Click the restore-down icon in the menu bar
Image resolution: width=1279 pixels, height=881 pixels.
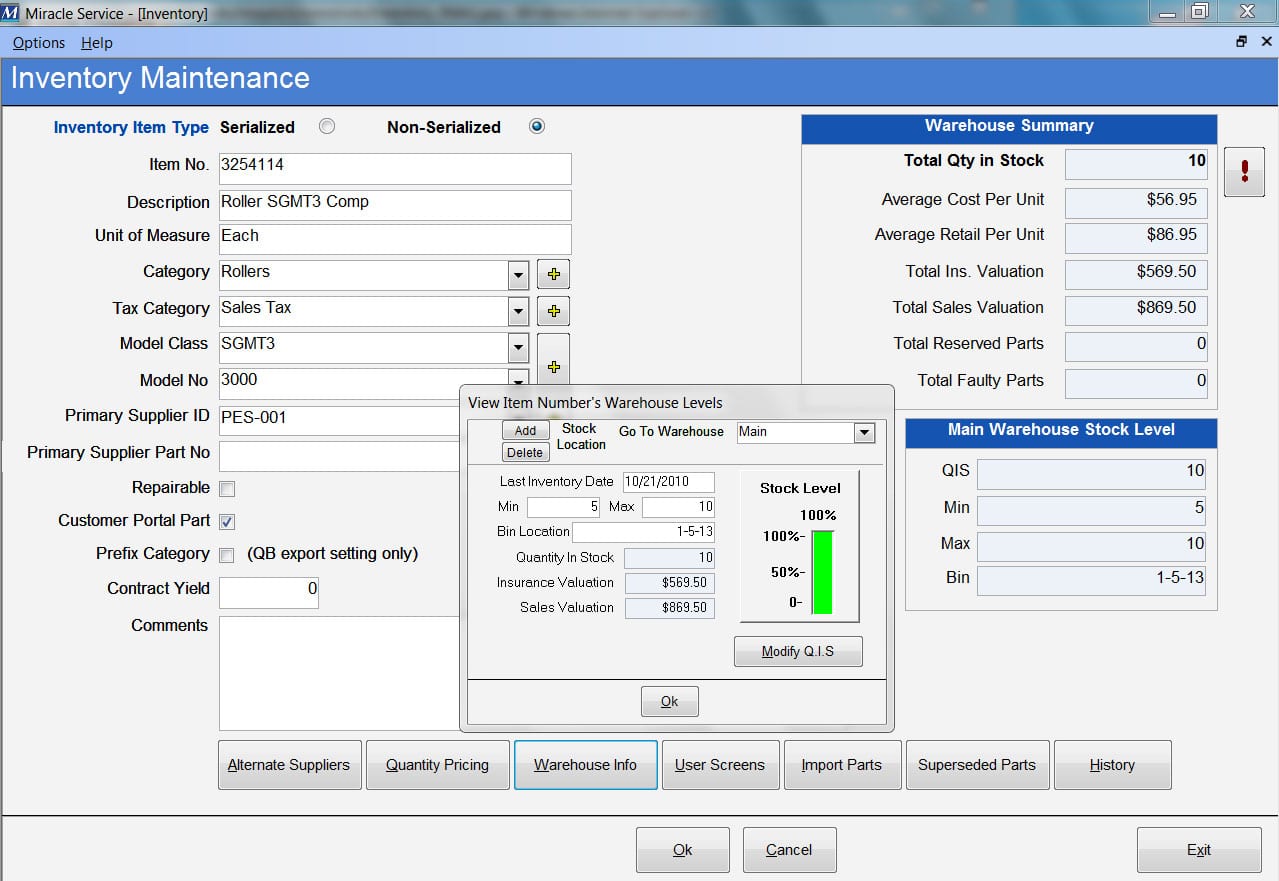coord(1242,42)
